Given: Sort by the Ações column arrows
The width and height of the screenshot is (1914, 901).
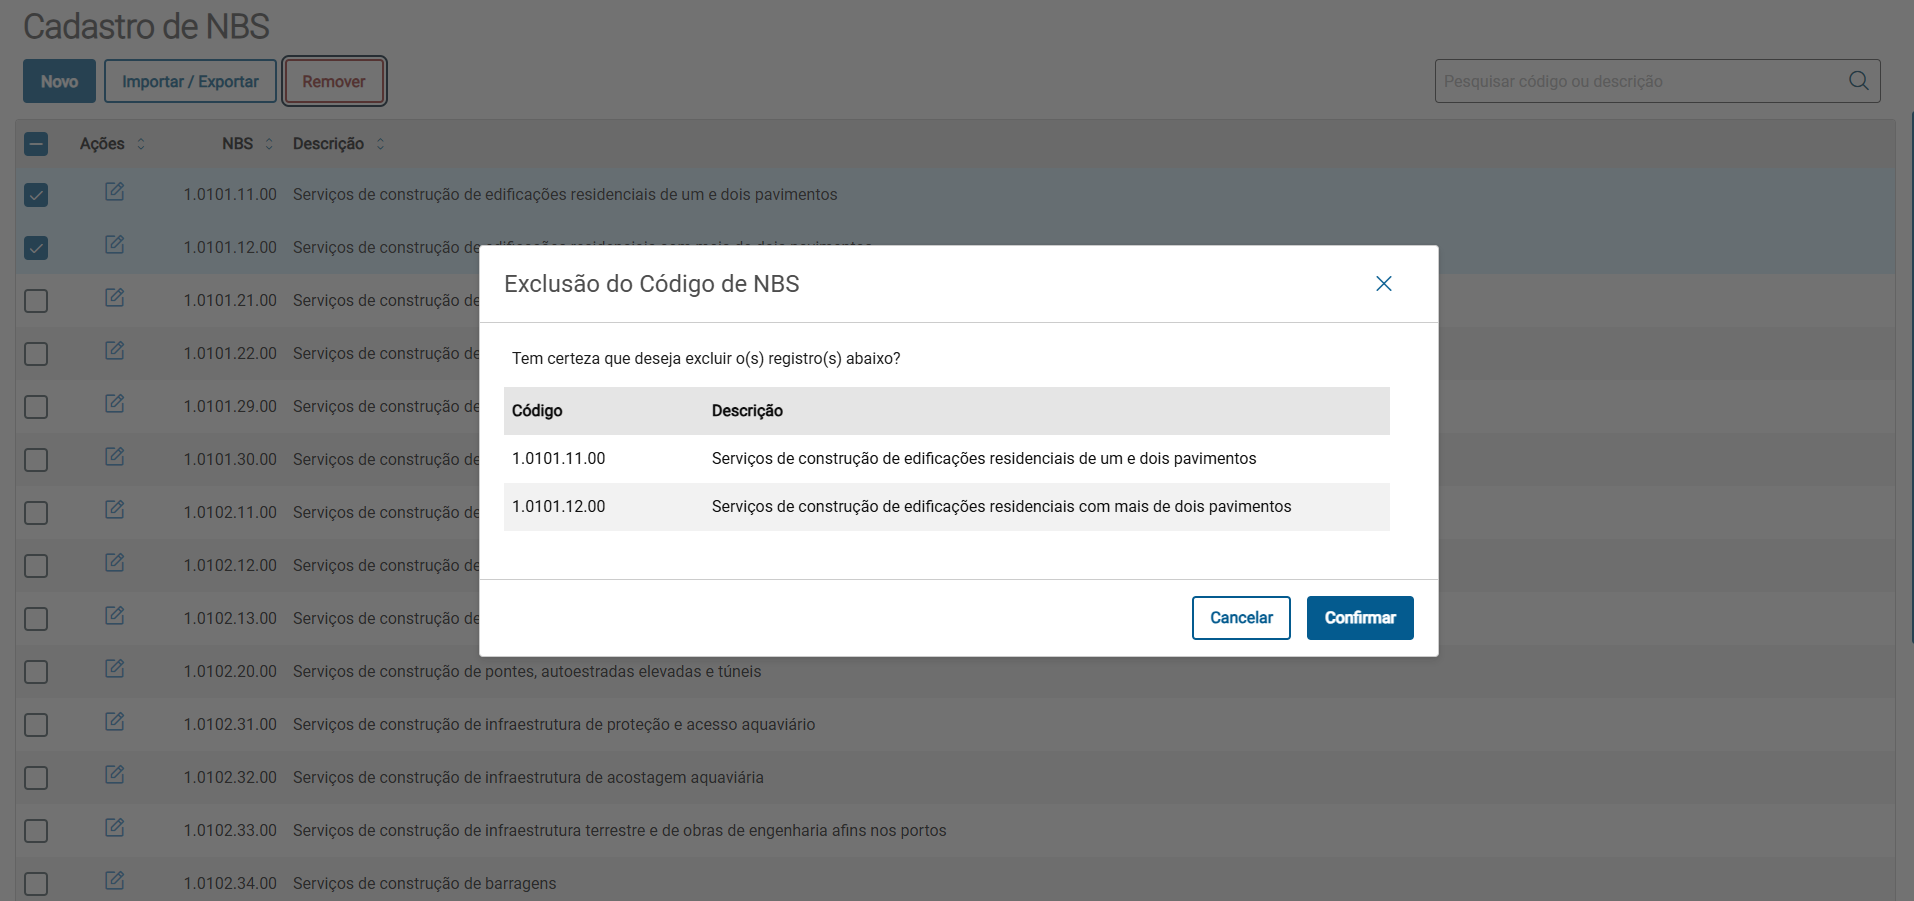Looking at the screenshot, I should (141, 144).
